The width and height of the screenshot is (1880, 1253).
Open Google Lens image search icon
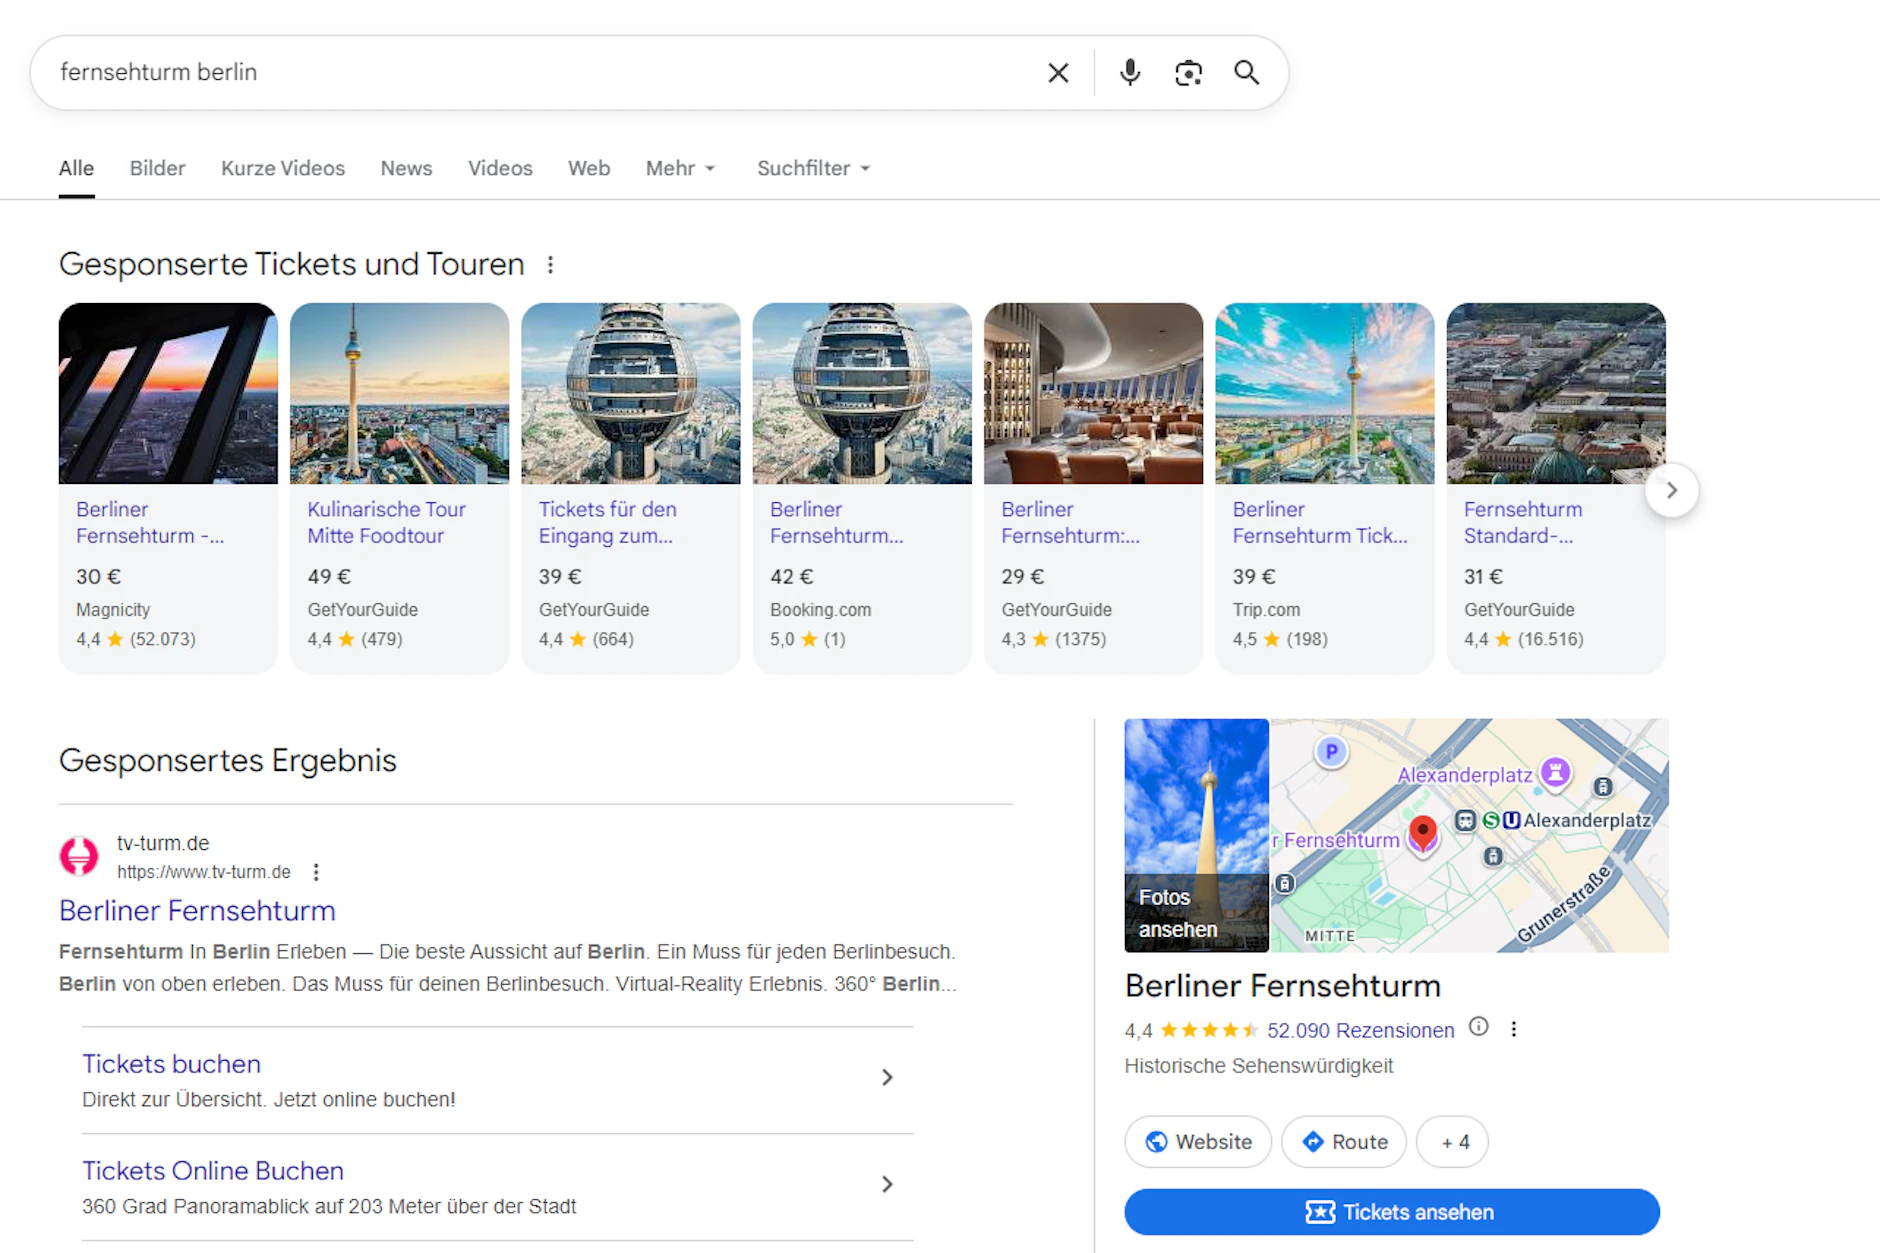click(x=1188, y=73)
